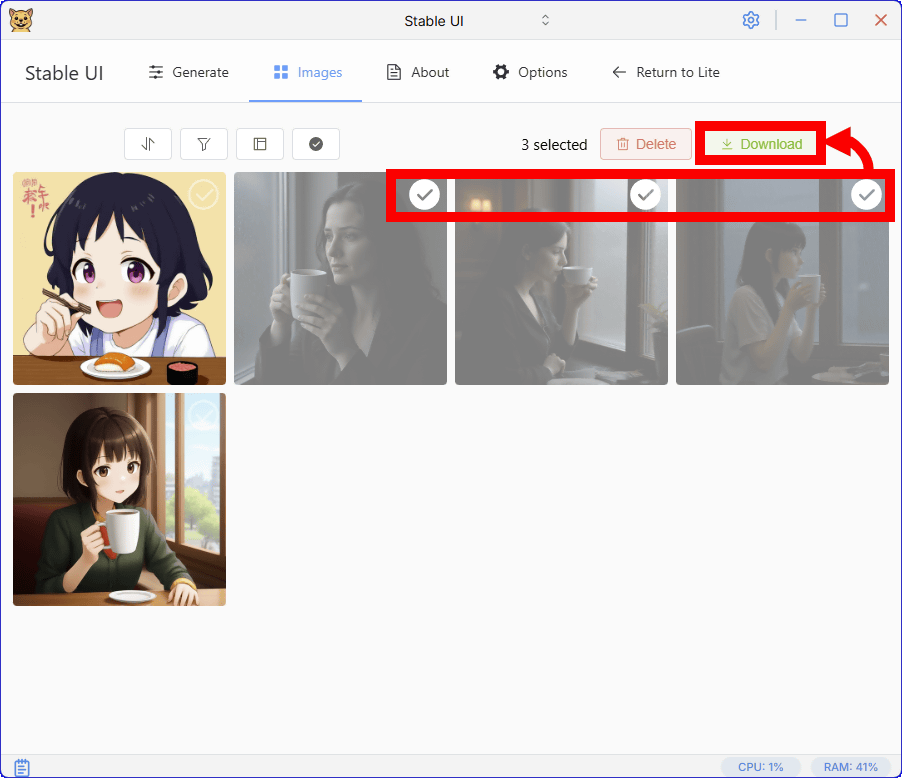Open the notepad icon in status bar

[22, 767]
